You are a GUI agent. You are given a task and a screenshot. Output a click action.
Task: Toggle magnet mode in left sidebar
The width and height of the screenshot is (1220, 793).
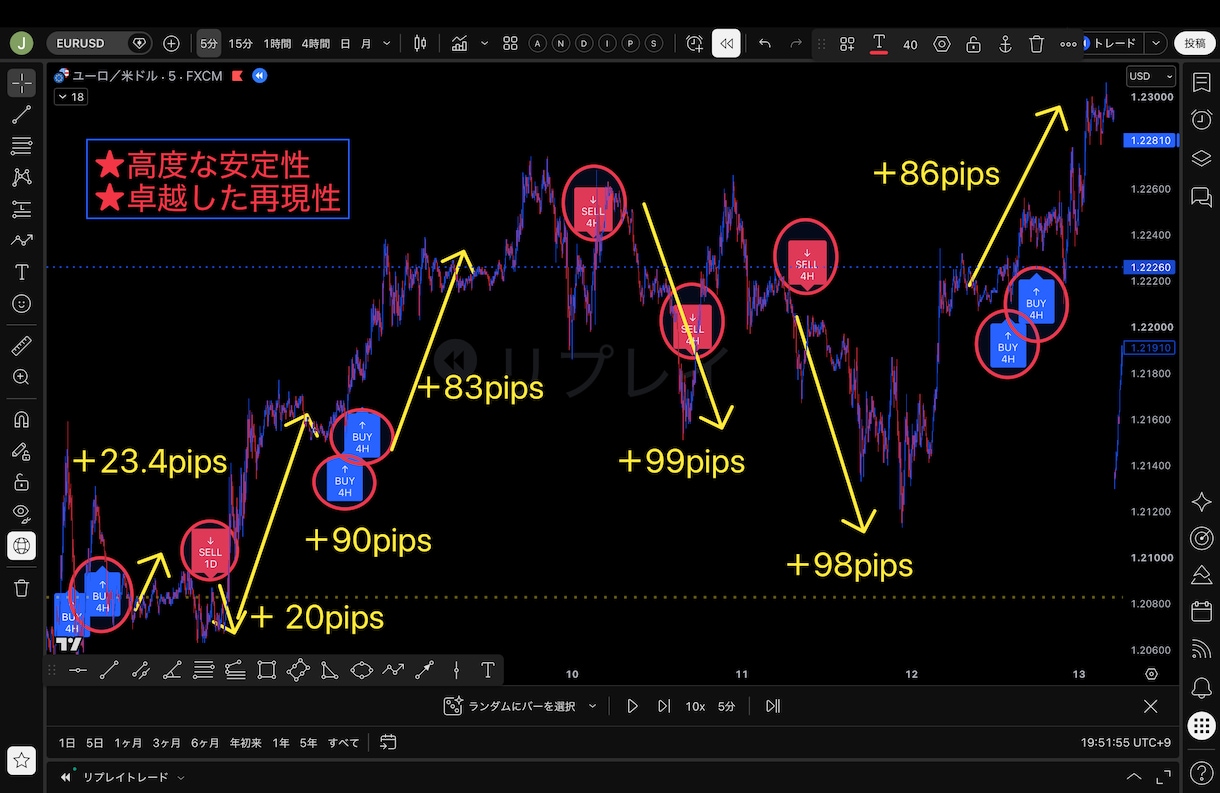point(21,419)
